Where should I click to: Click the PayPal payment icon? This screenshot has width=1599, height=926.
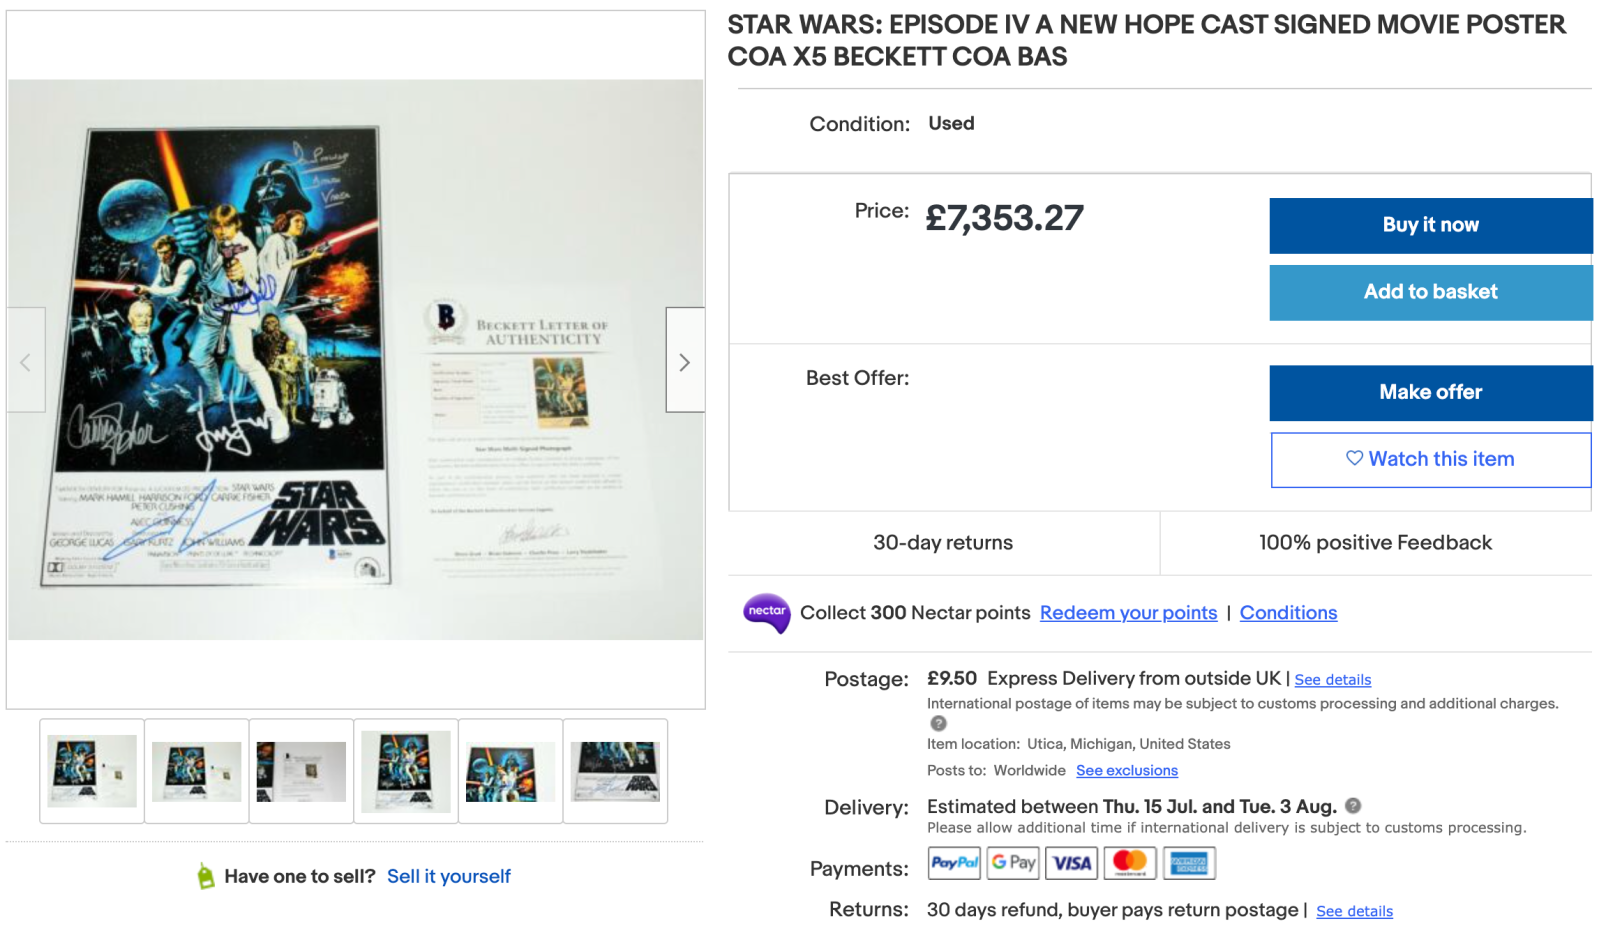[954, 863]
